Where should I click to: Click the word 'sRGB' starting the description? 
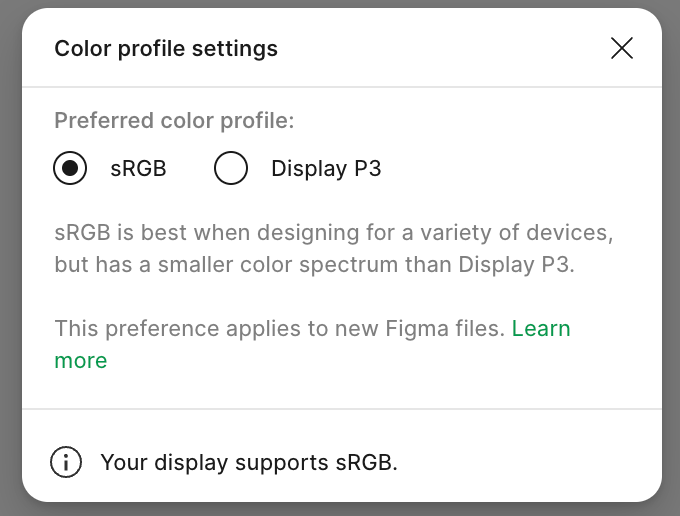(82, 232)
